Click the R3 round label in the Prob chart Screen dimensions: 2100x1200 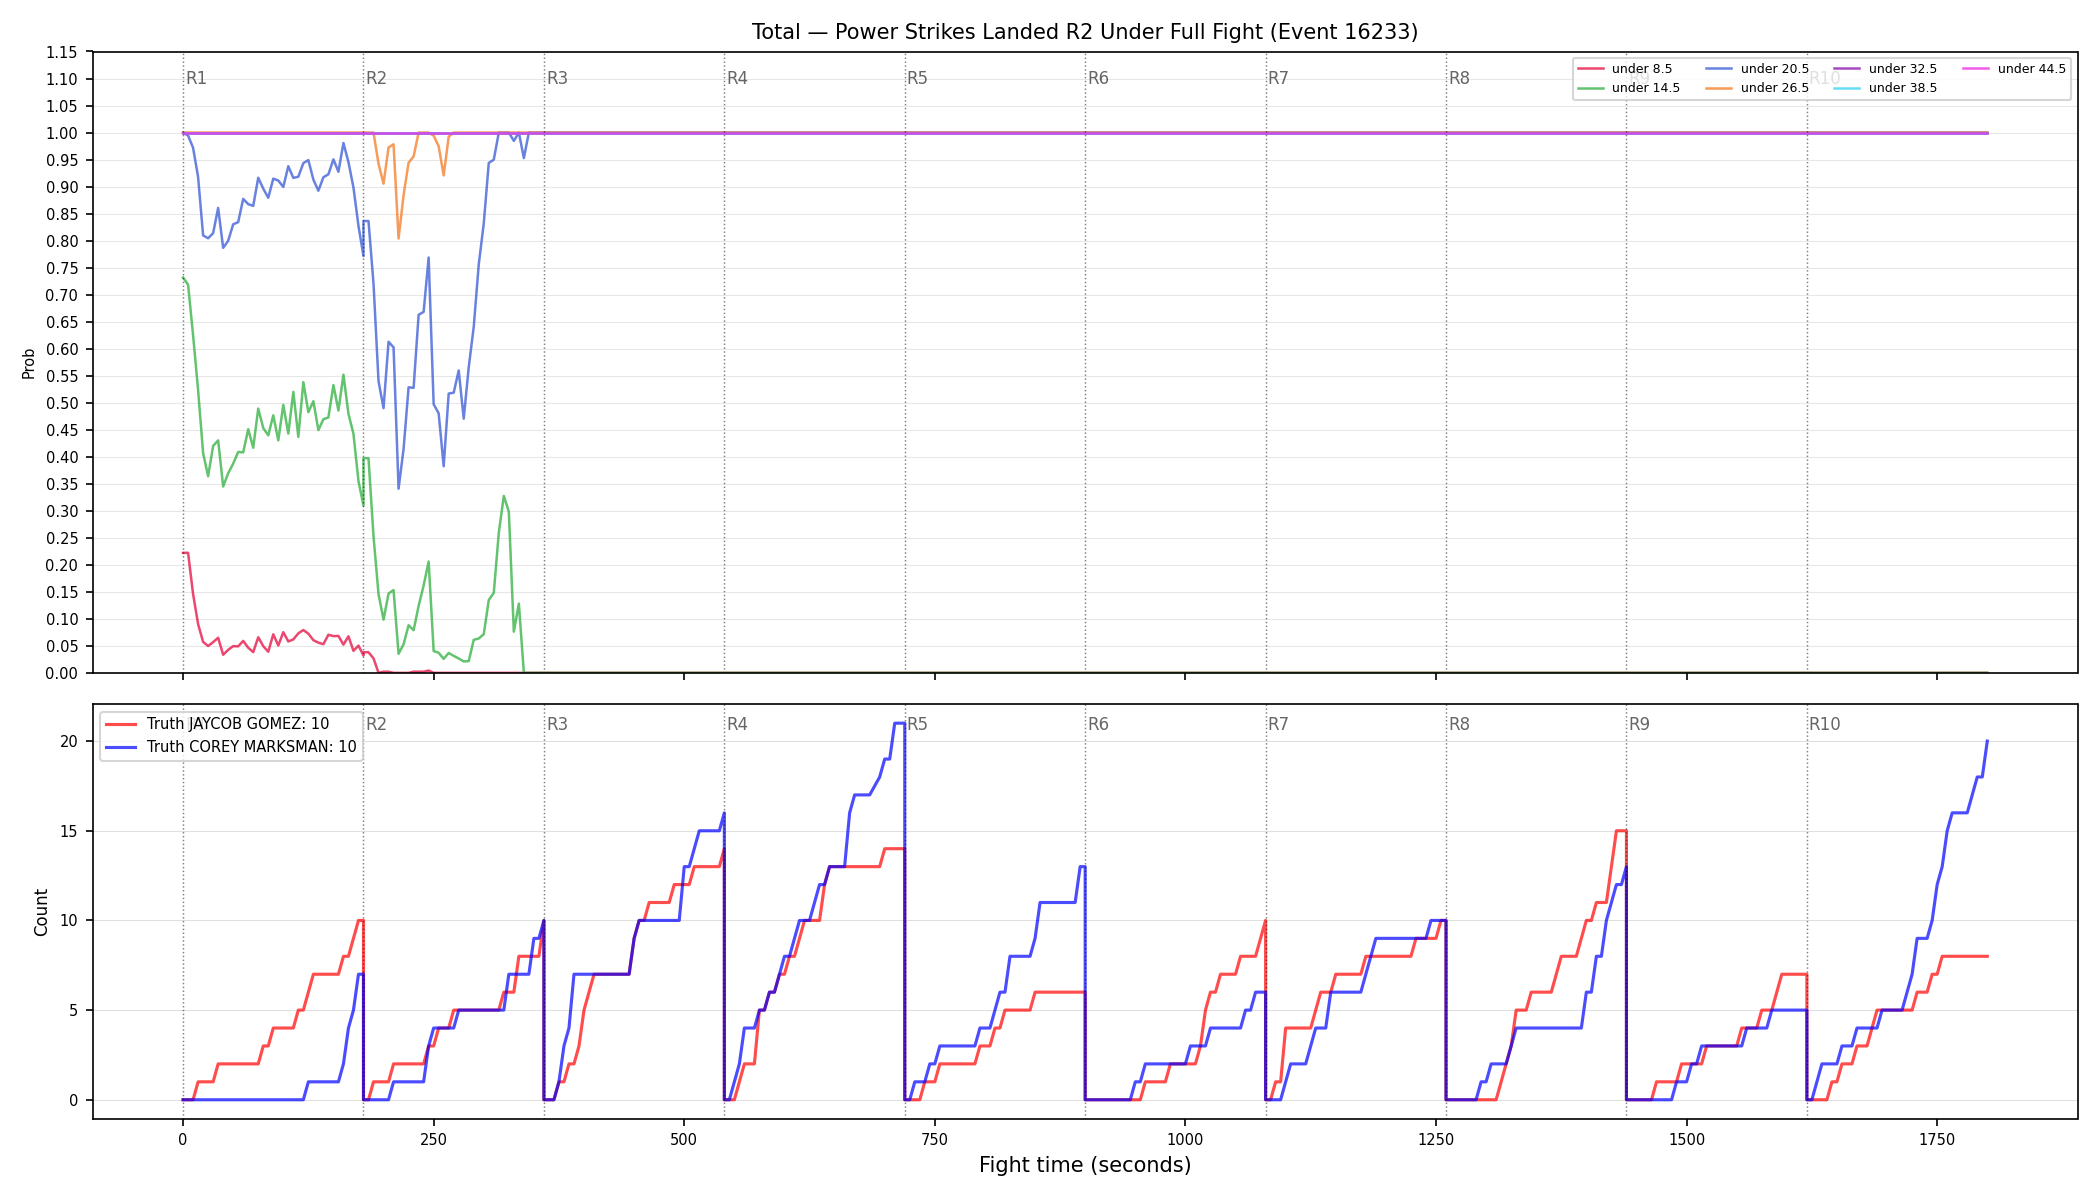(x=557, y=78)
